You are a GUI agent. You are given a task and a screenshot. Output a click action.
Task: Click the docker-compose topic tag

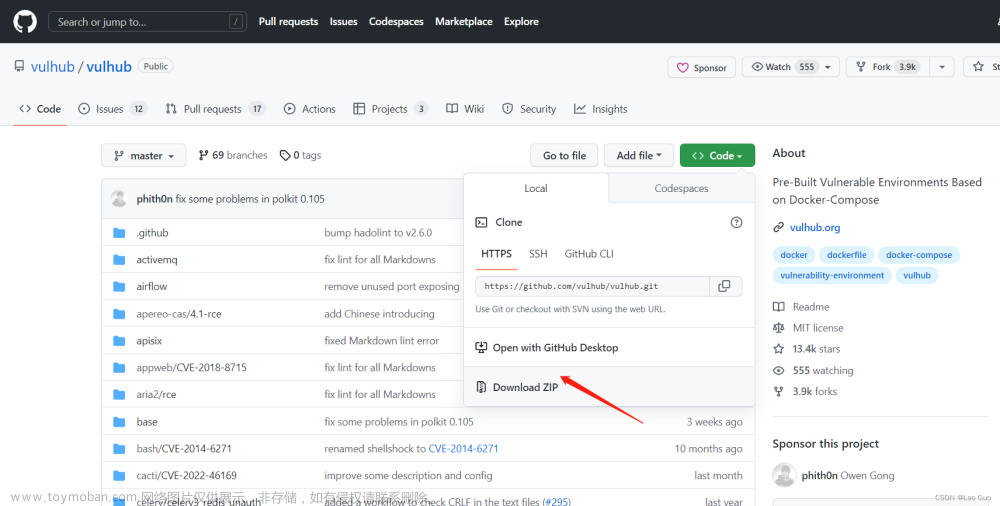pos(918,255)
